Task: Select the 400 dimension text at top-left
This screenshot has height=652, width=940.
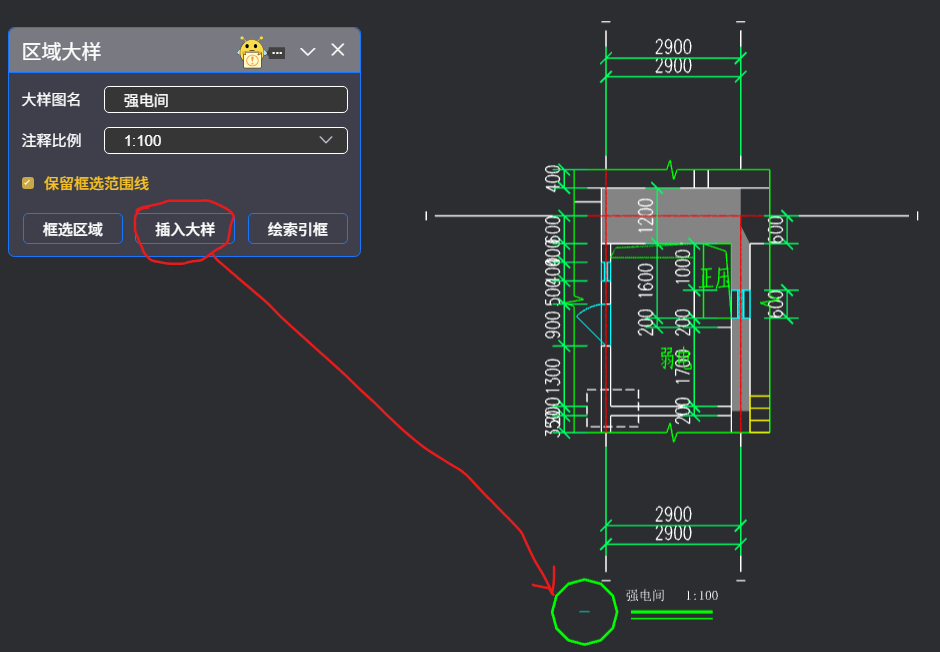Action: (552, 178)
